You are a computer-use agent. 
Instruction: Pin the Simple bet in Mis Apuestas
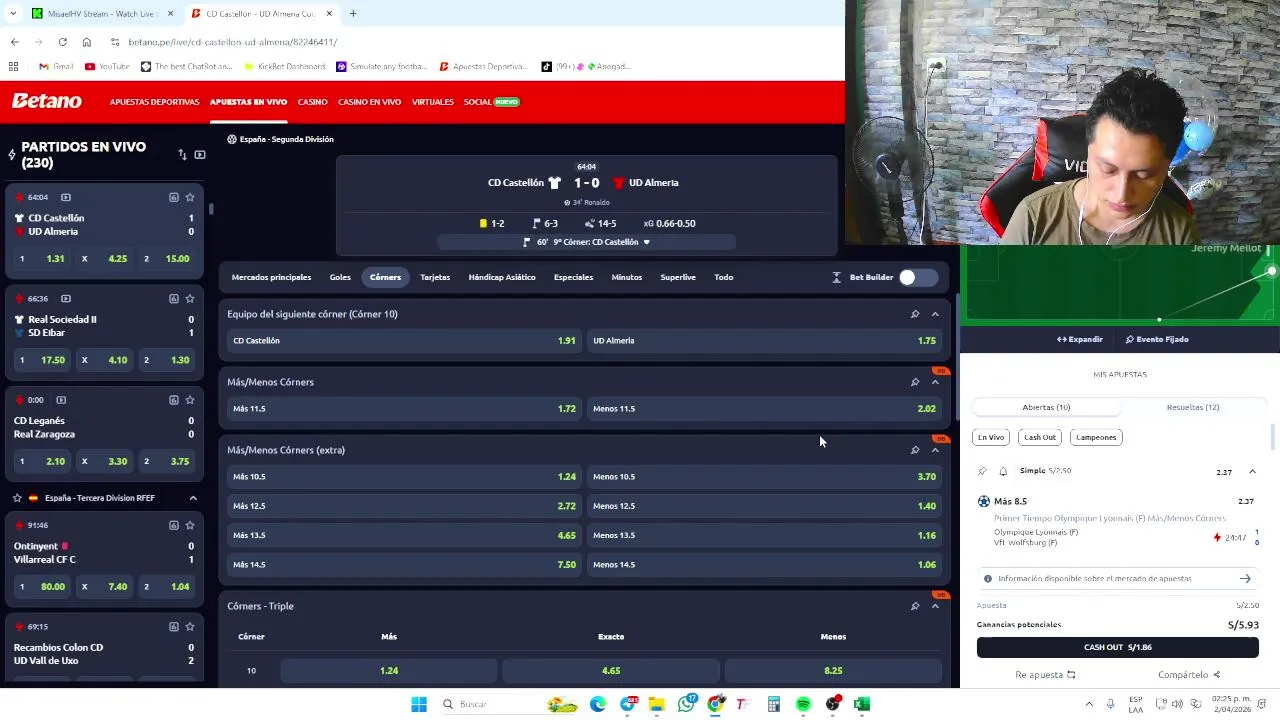[982, 471]
